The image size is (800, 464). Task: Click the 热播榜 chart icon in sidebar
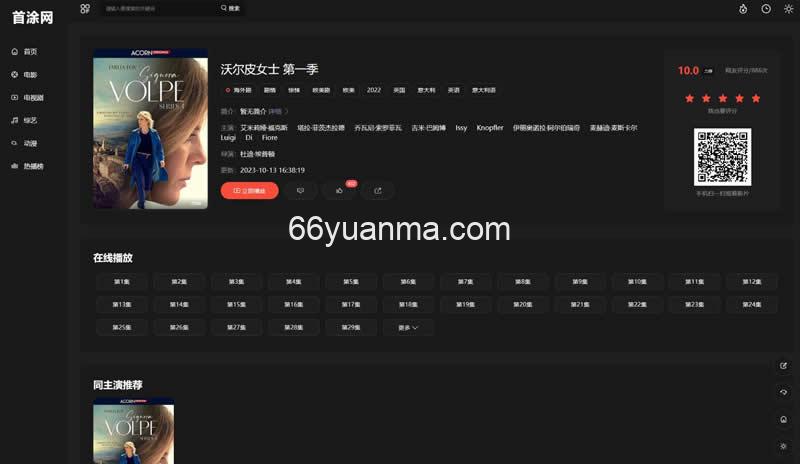pyautogui.click(x=14, y=166)
